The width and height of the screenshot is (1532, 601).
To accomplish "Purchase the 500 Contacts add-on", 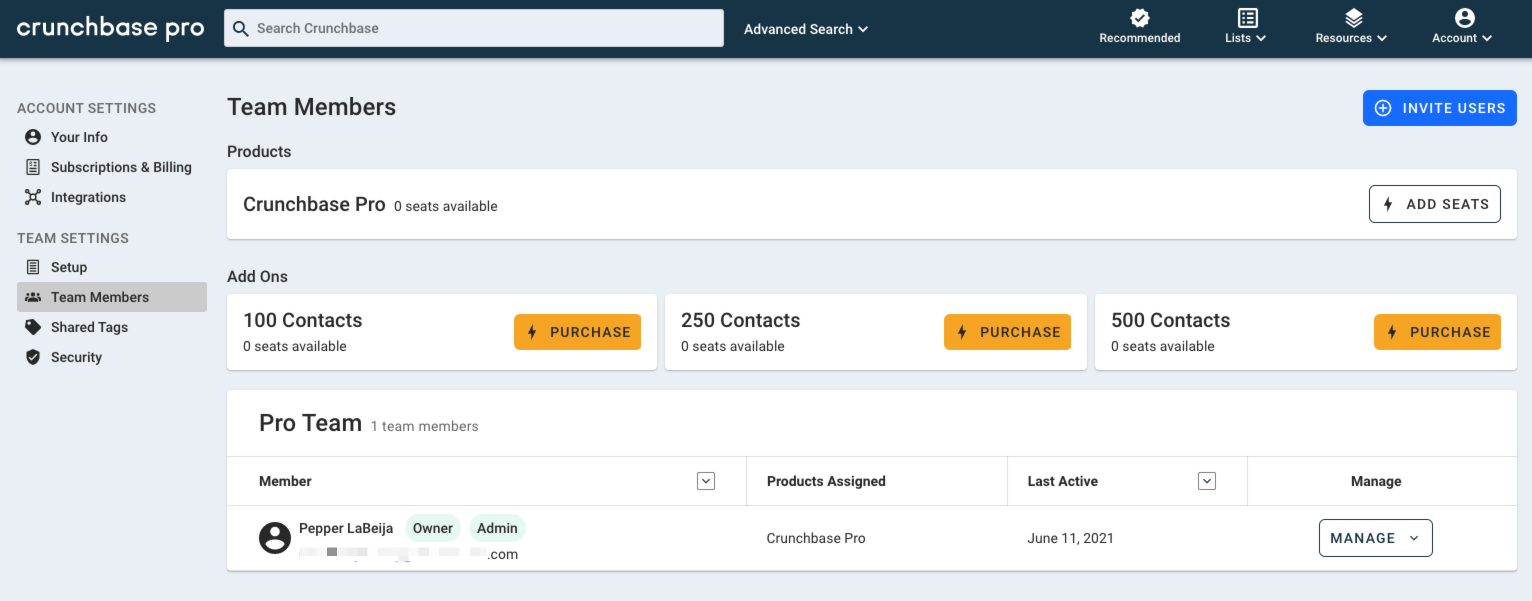I will click(1437, 332).
